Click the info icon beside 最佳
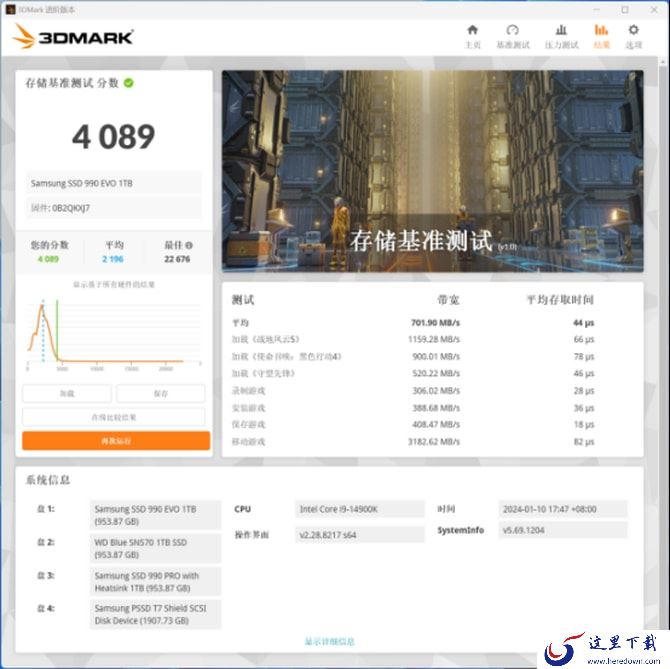 coord(189,245)
